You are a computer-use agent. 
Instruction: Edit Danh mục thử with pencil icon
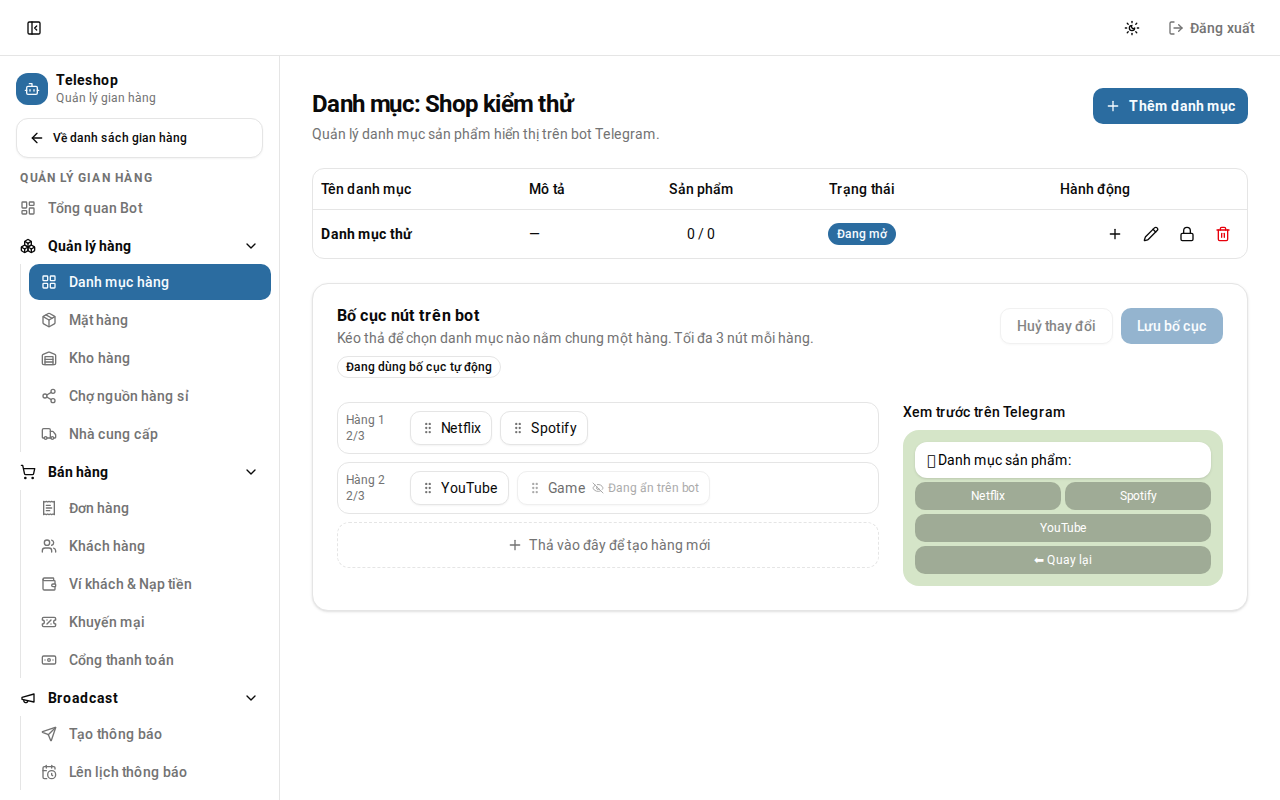[x=1151, y=234]
